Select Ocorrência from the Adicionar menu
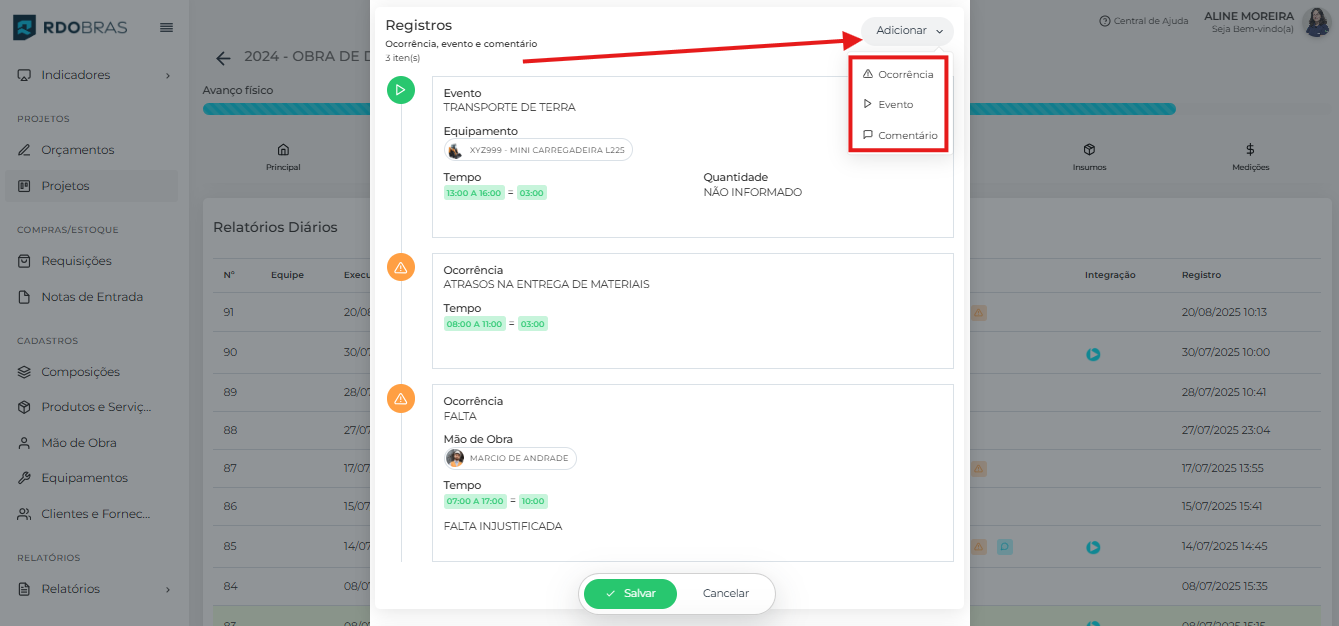Image resolution: width=1339 pixels, height=626 pixels. click(898, 74)
